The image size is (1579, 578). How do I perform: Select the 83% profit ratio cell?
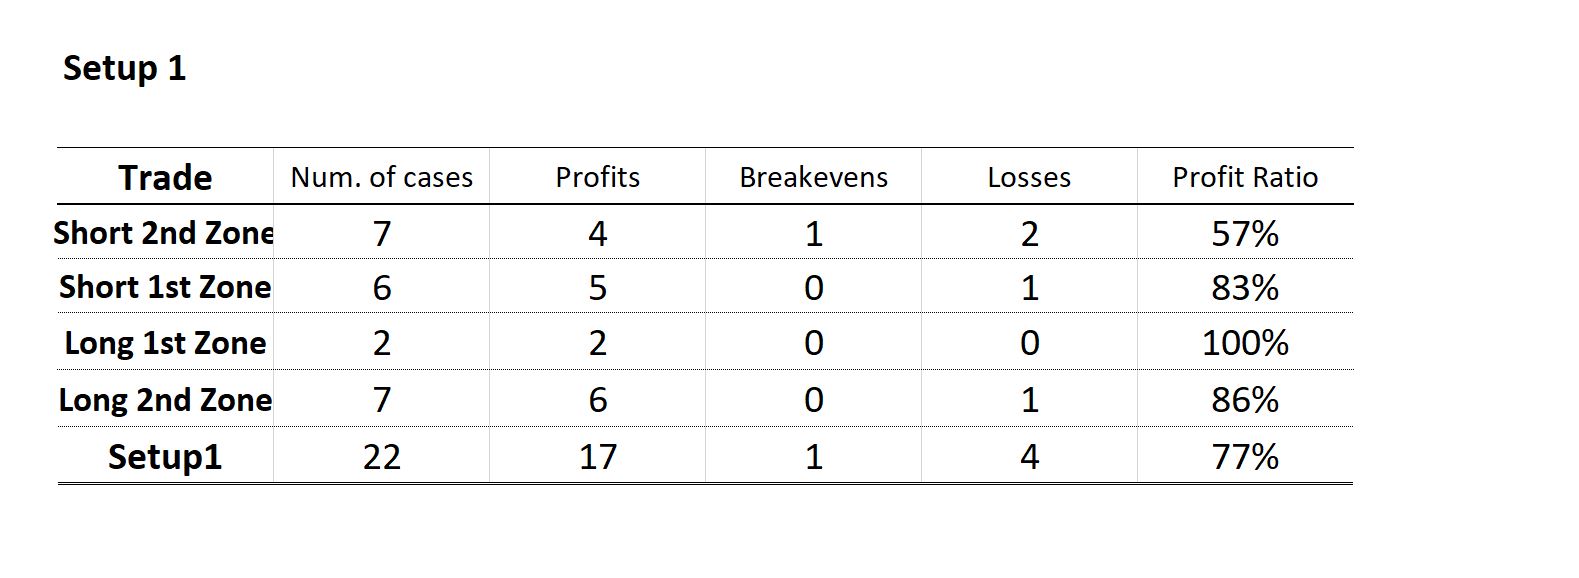coord(1245,287)
